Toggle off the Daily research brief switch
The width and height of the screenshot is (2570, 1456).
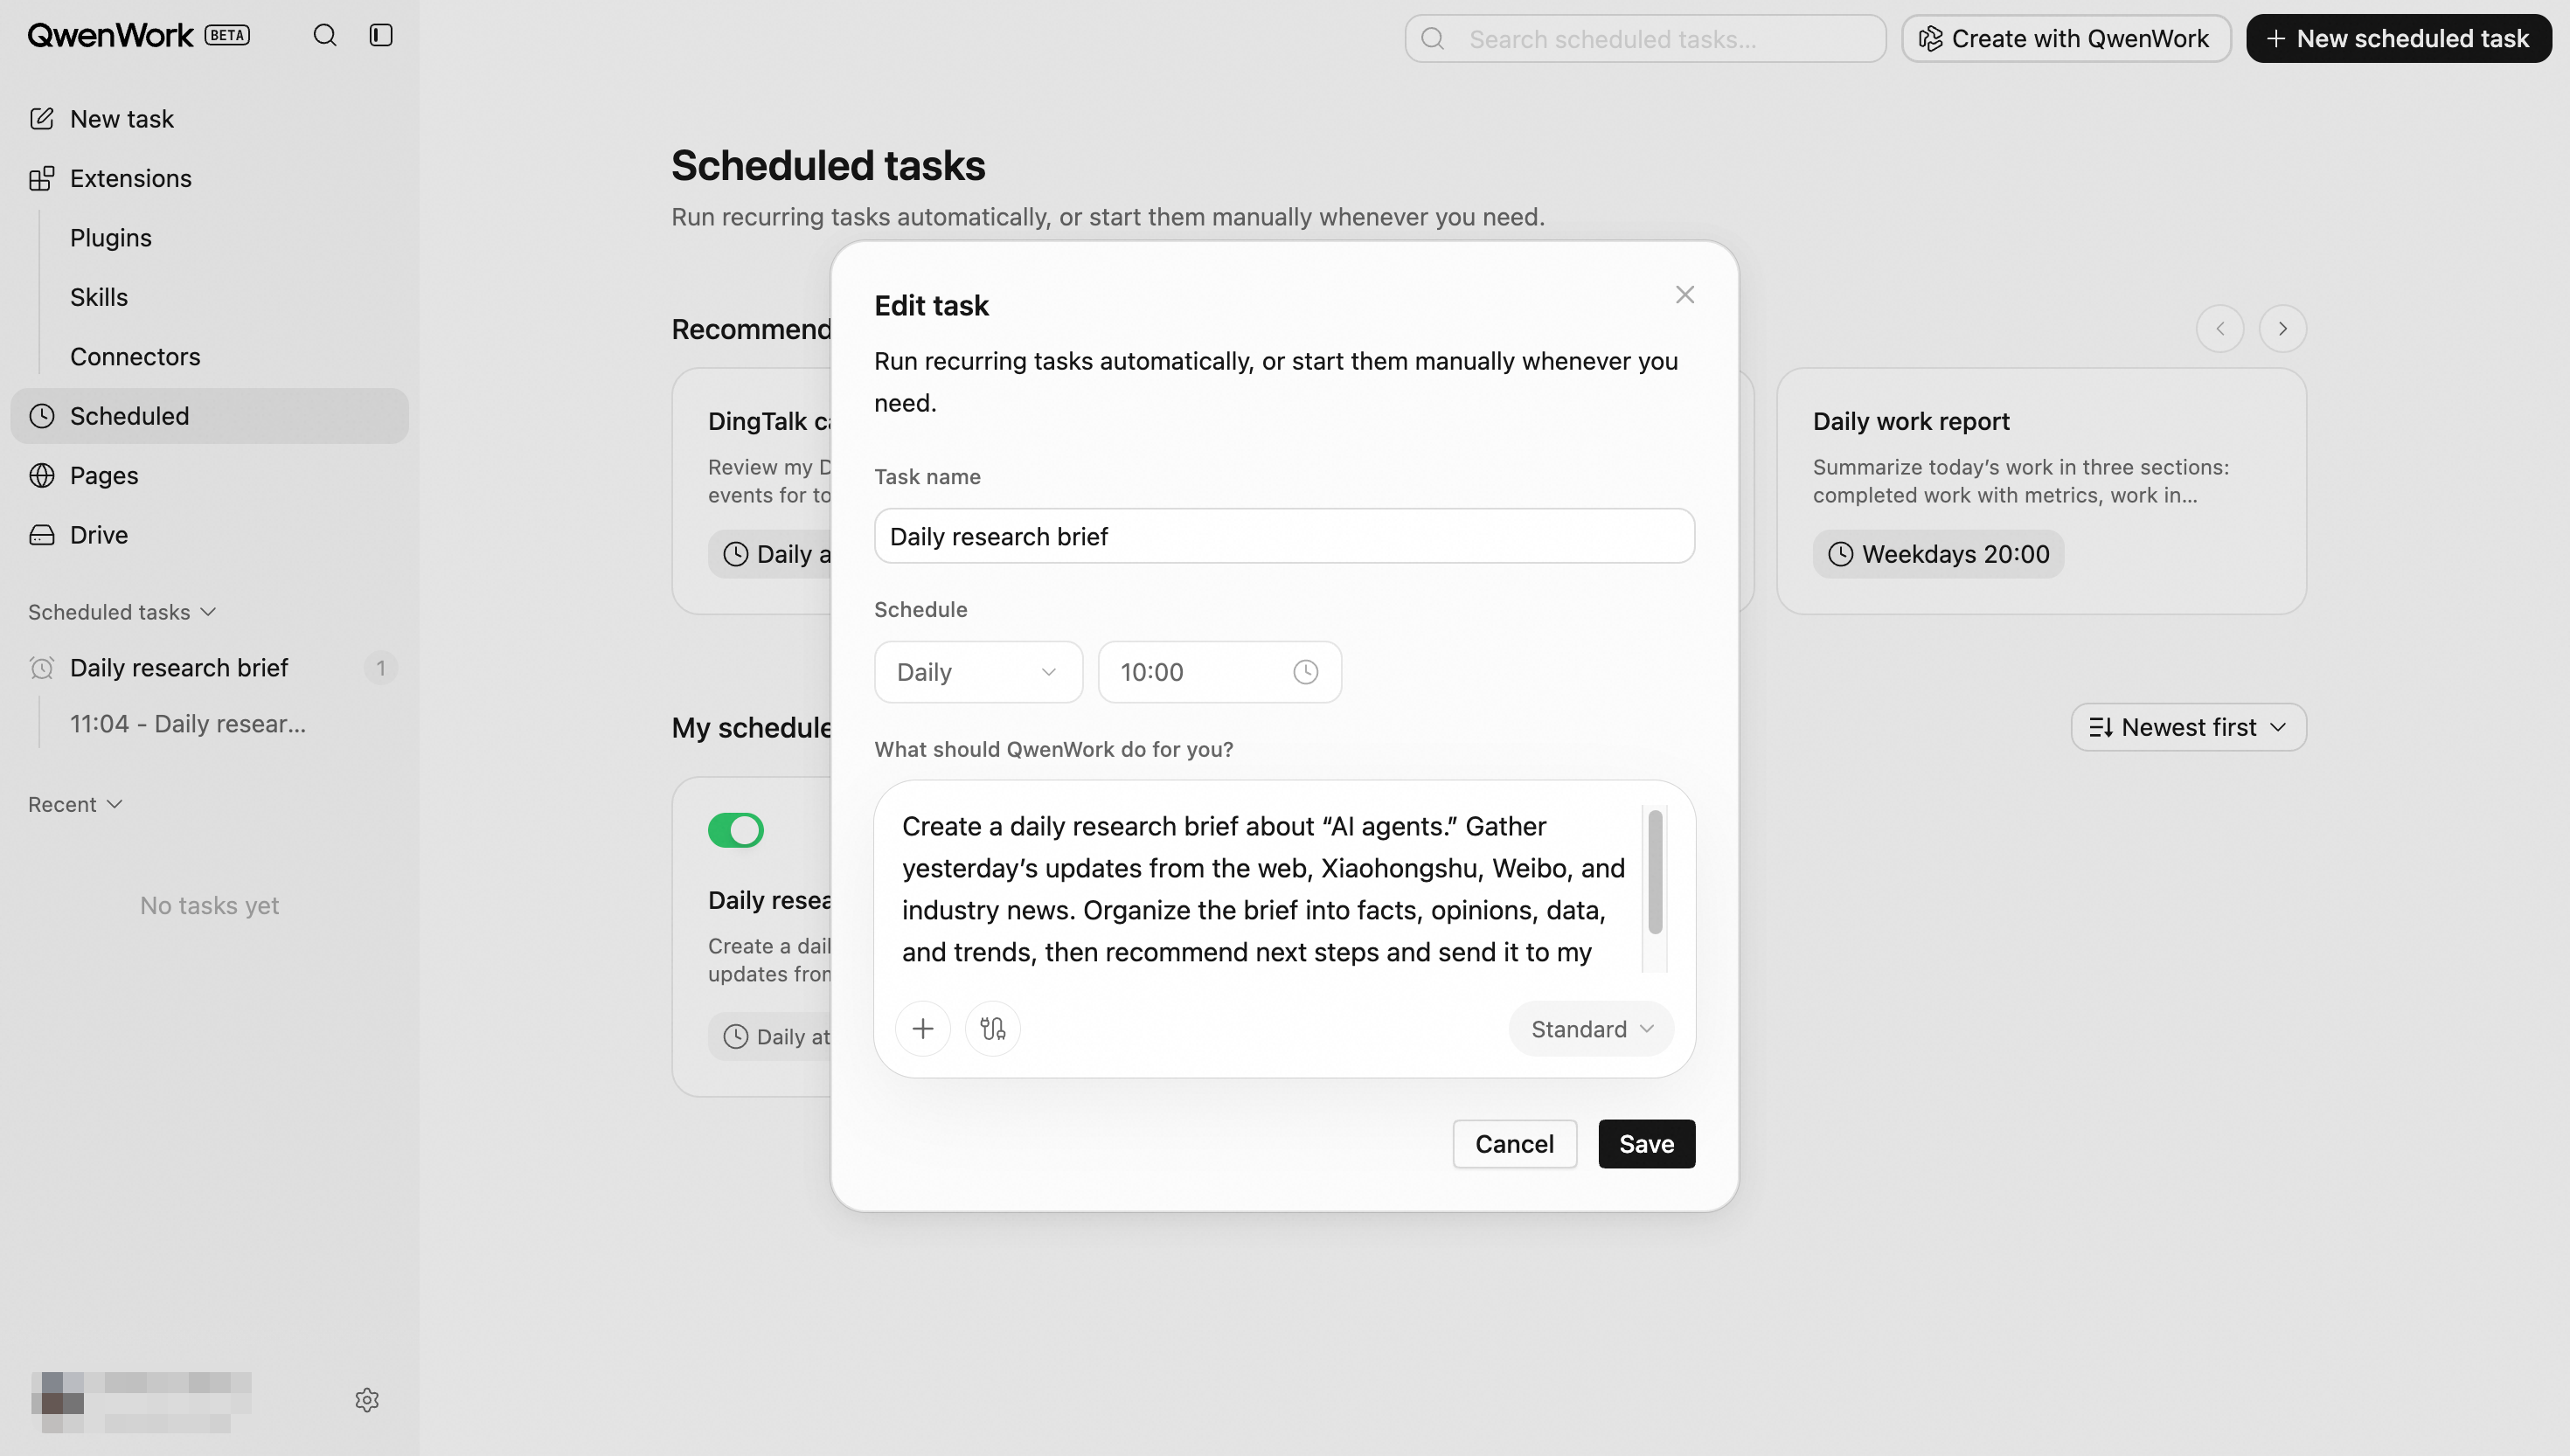click(x=735, y=830)
